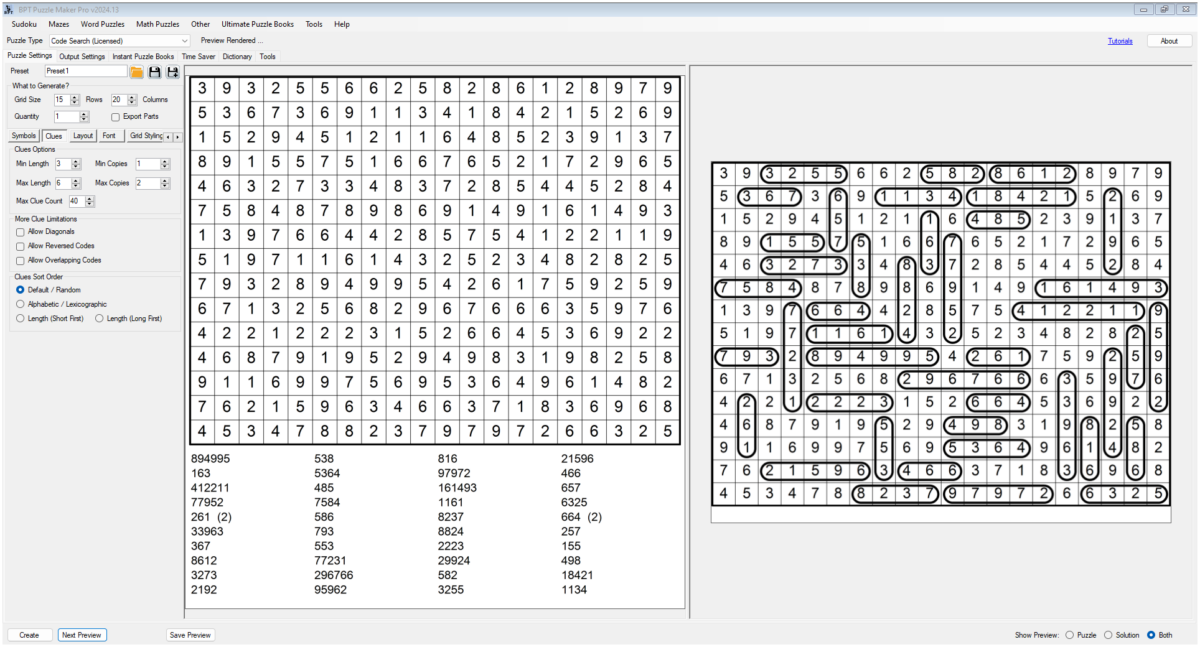
Task: Open the Sudoku menu
Action: [x=24, y=24]
